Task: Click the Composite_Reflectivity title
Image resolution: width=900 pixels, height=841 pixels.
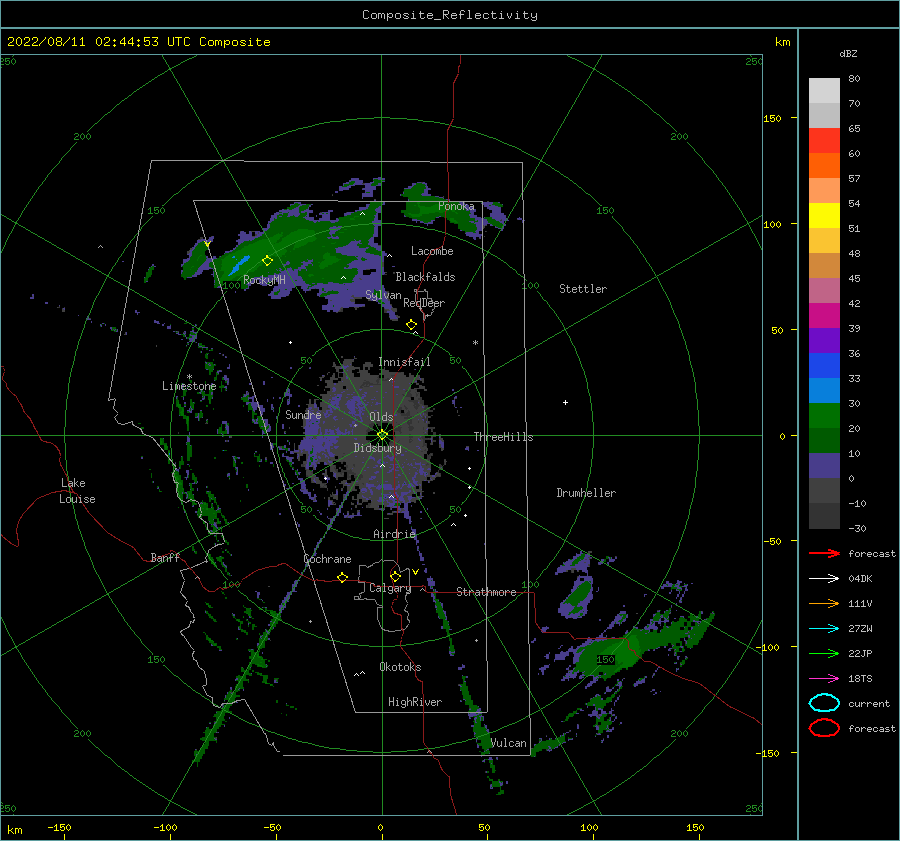Action: pos(450,15)
